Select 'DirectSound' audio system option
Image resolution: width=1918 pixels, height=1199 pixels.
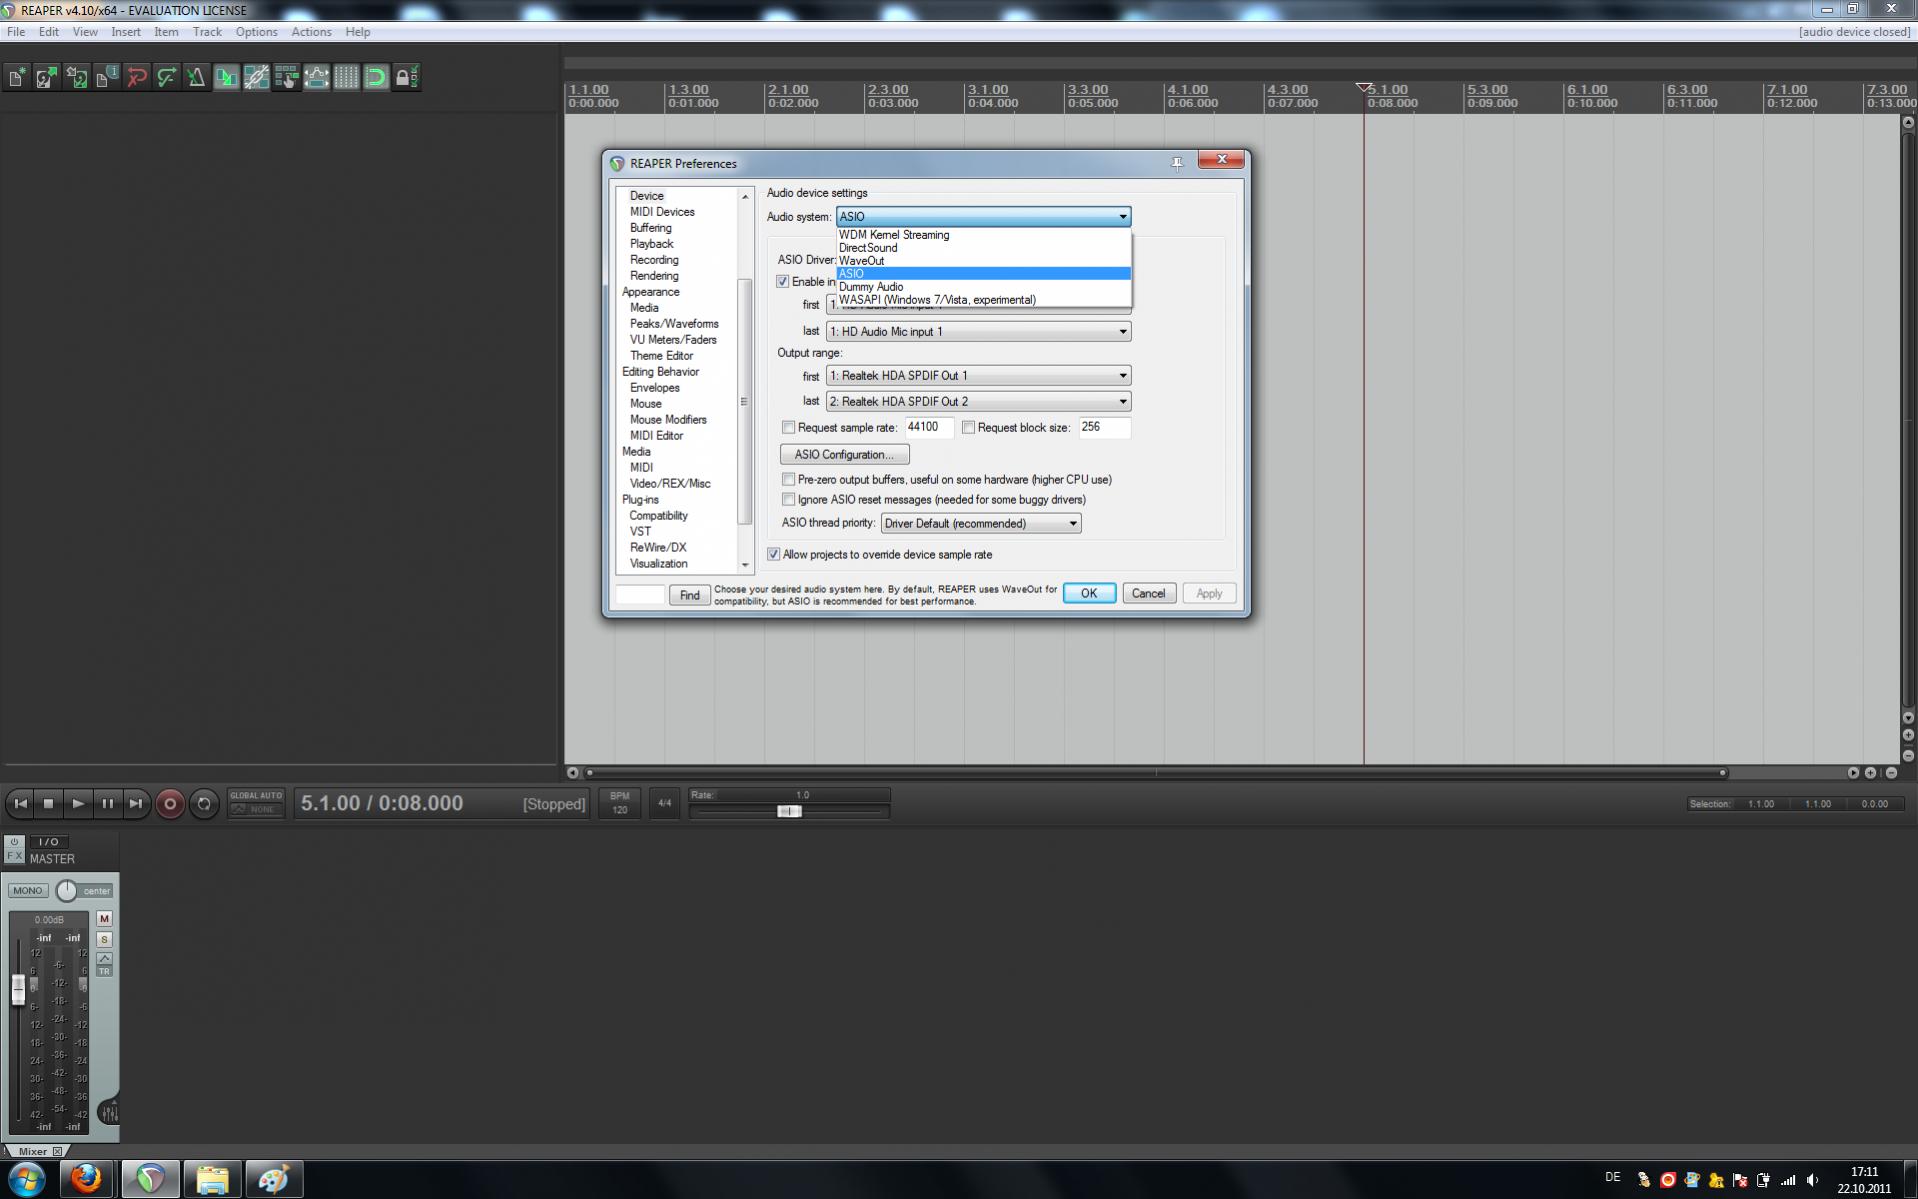coord(984,248)
